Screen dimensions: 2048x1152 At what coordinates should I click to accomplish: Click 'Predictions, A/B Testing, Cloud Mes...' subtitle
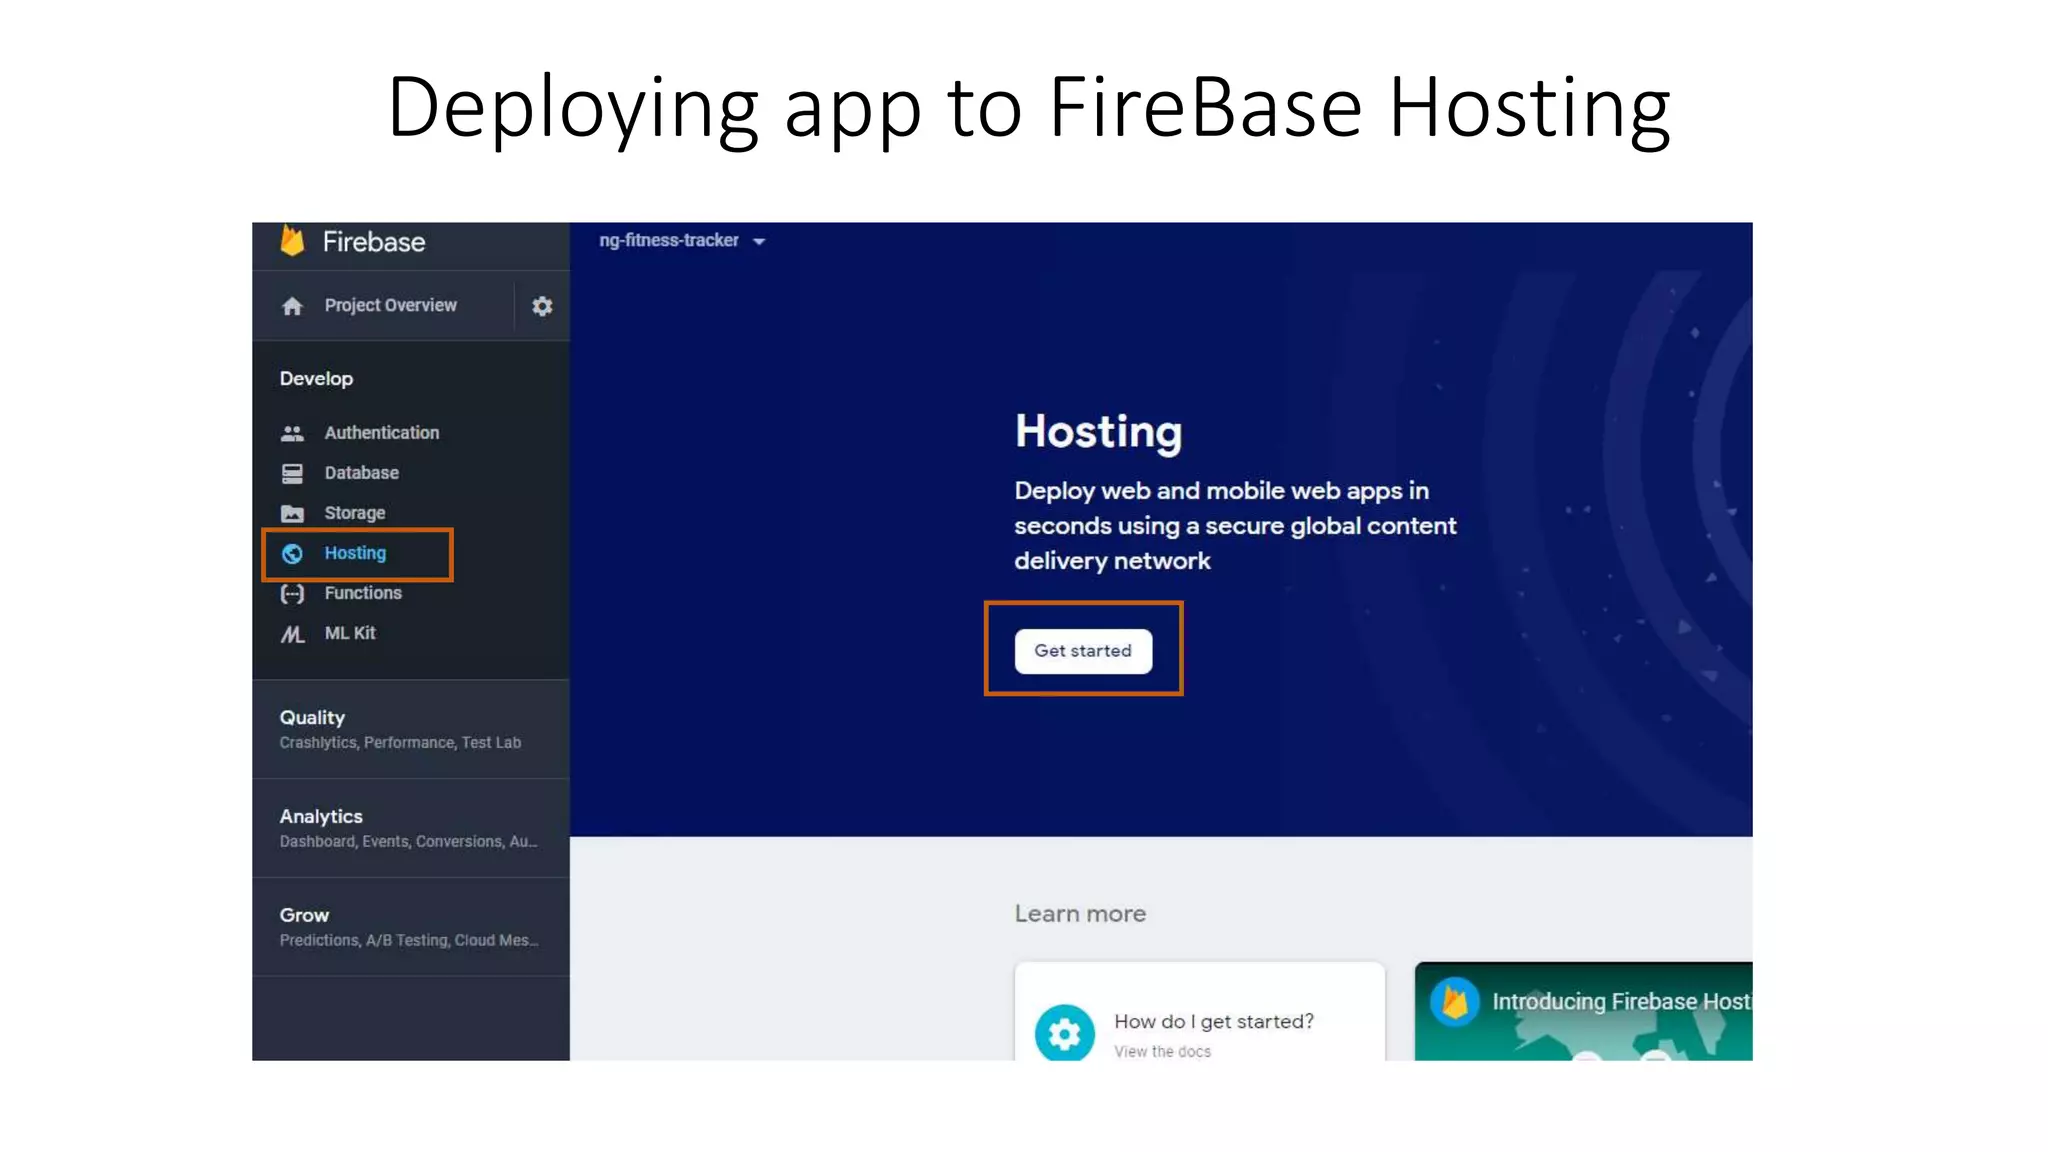pos(409,940)
